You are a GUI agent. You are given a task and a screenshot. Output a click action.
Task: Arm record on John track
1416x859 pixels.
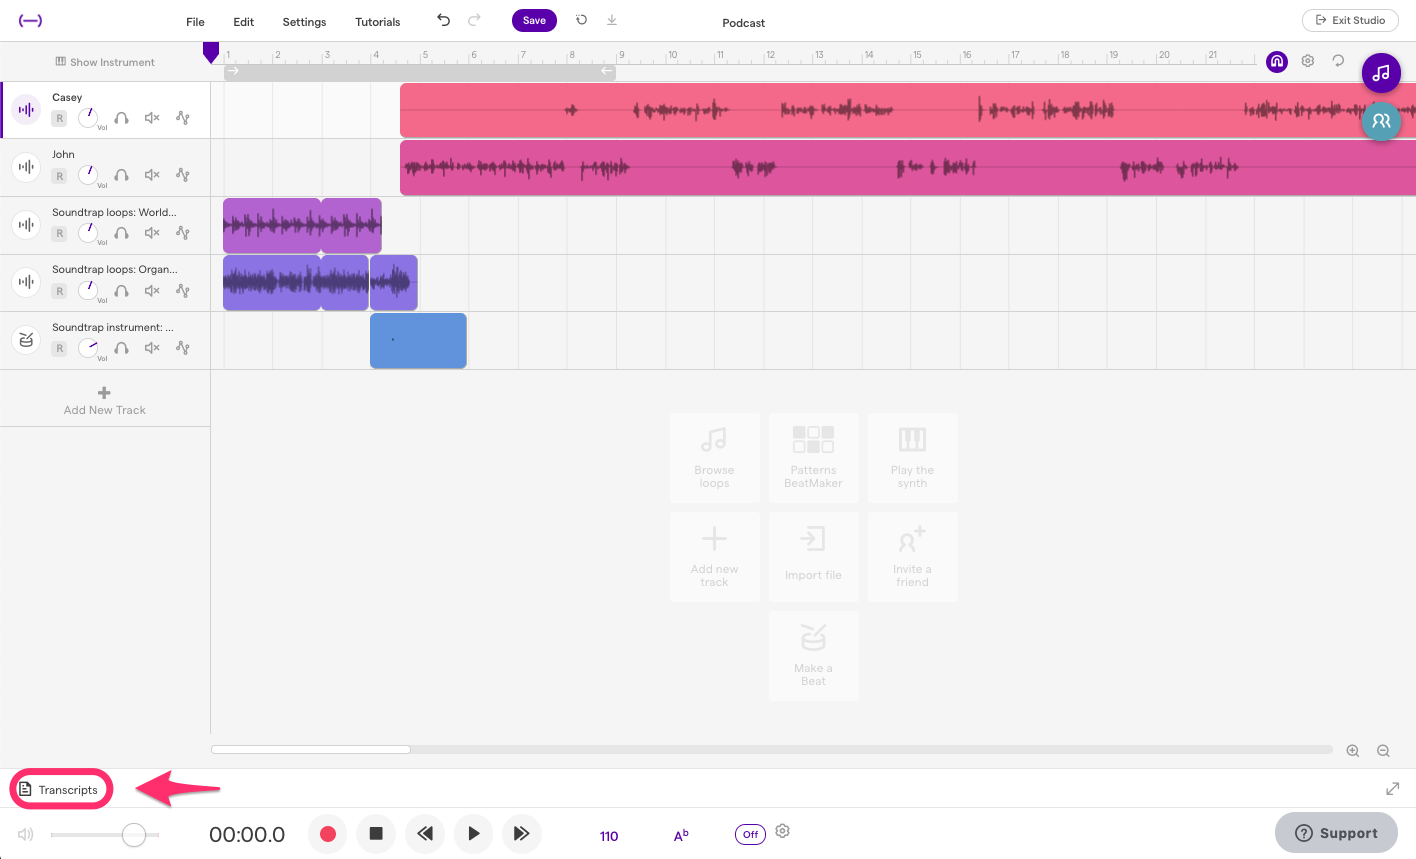pos(59,176)
